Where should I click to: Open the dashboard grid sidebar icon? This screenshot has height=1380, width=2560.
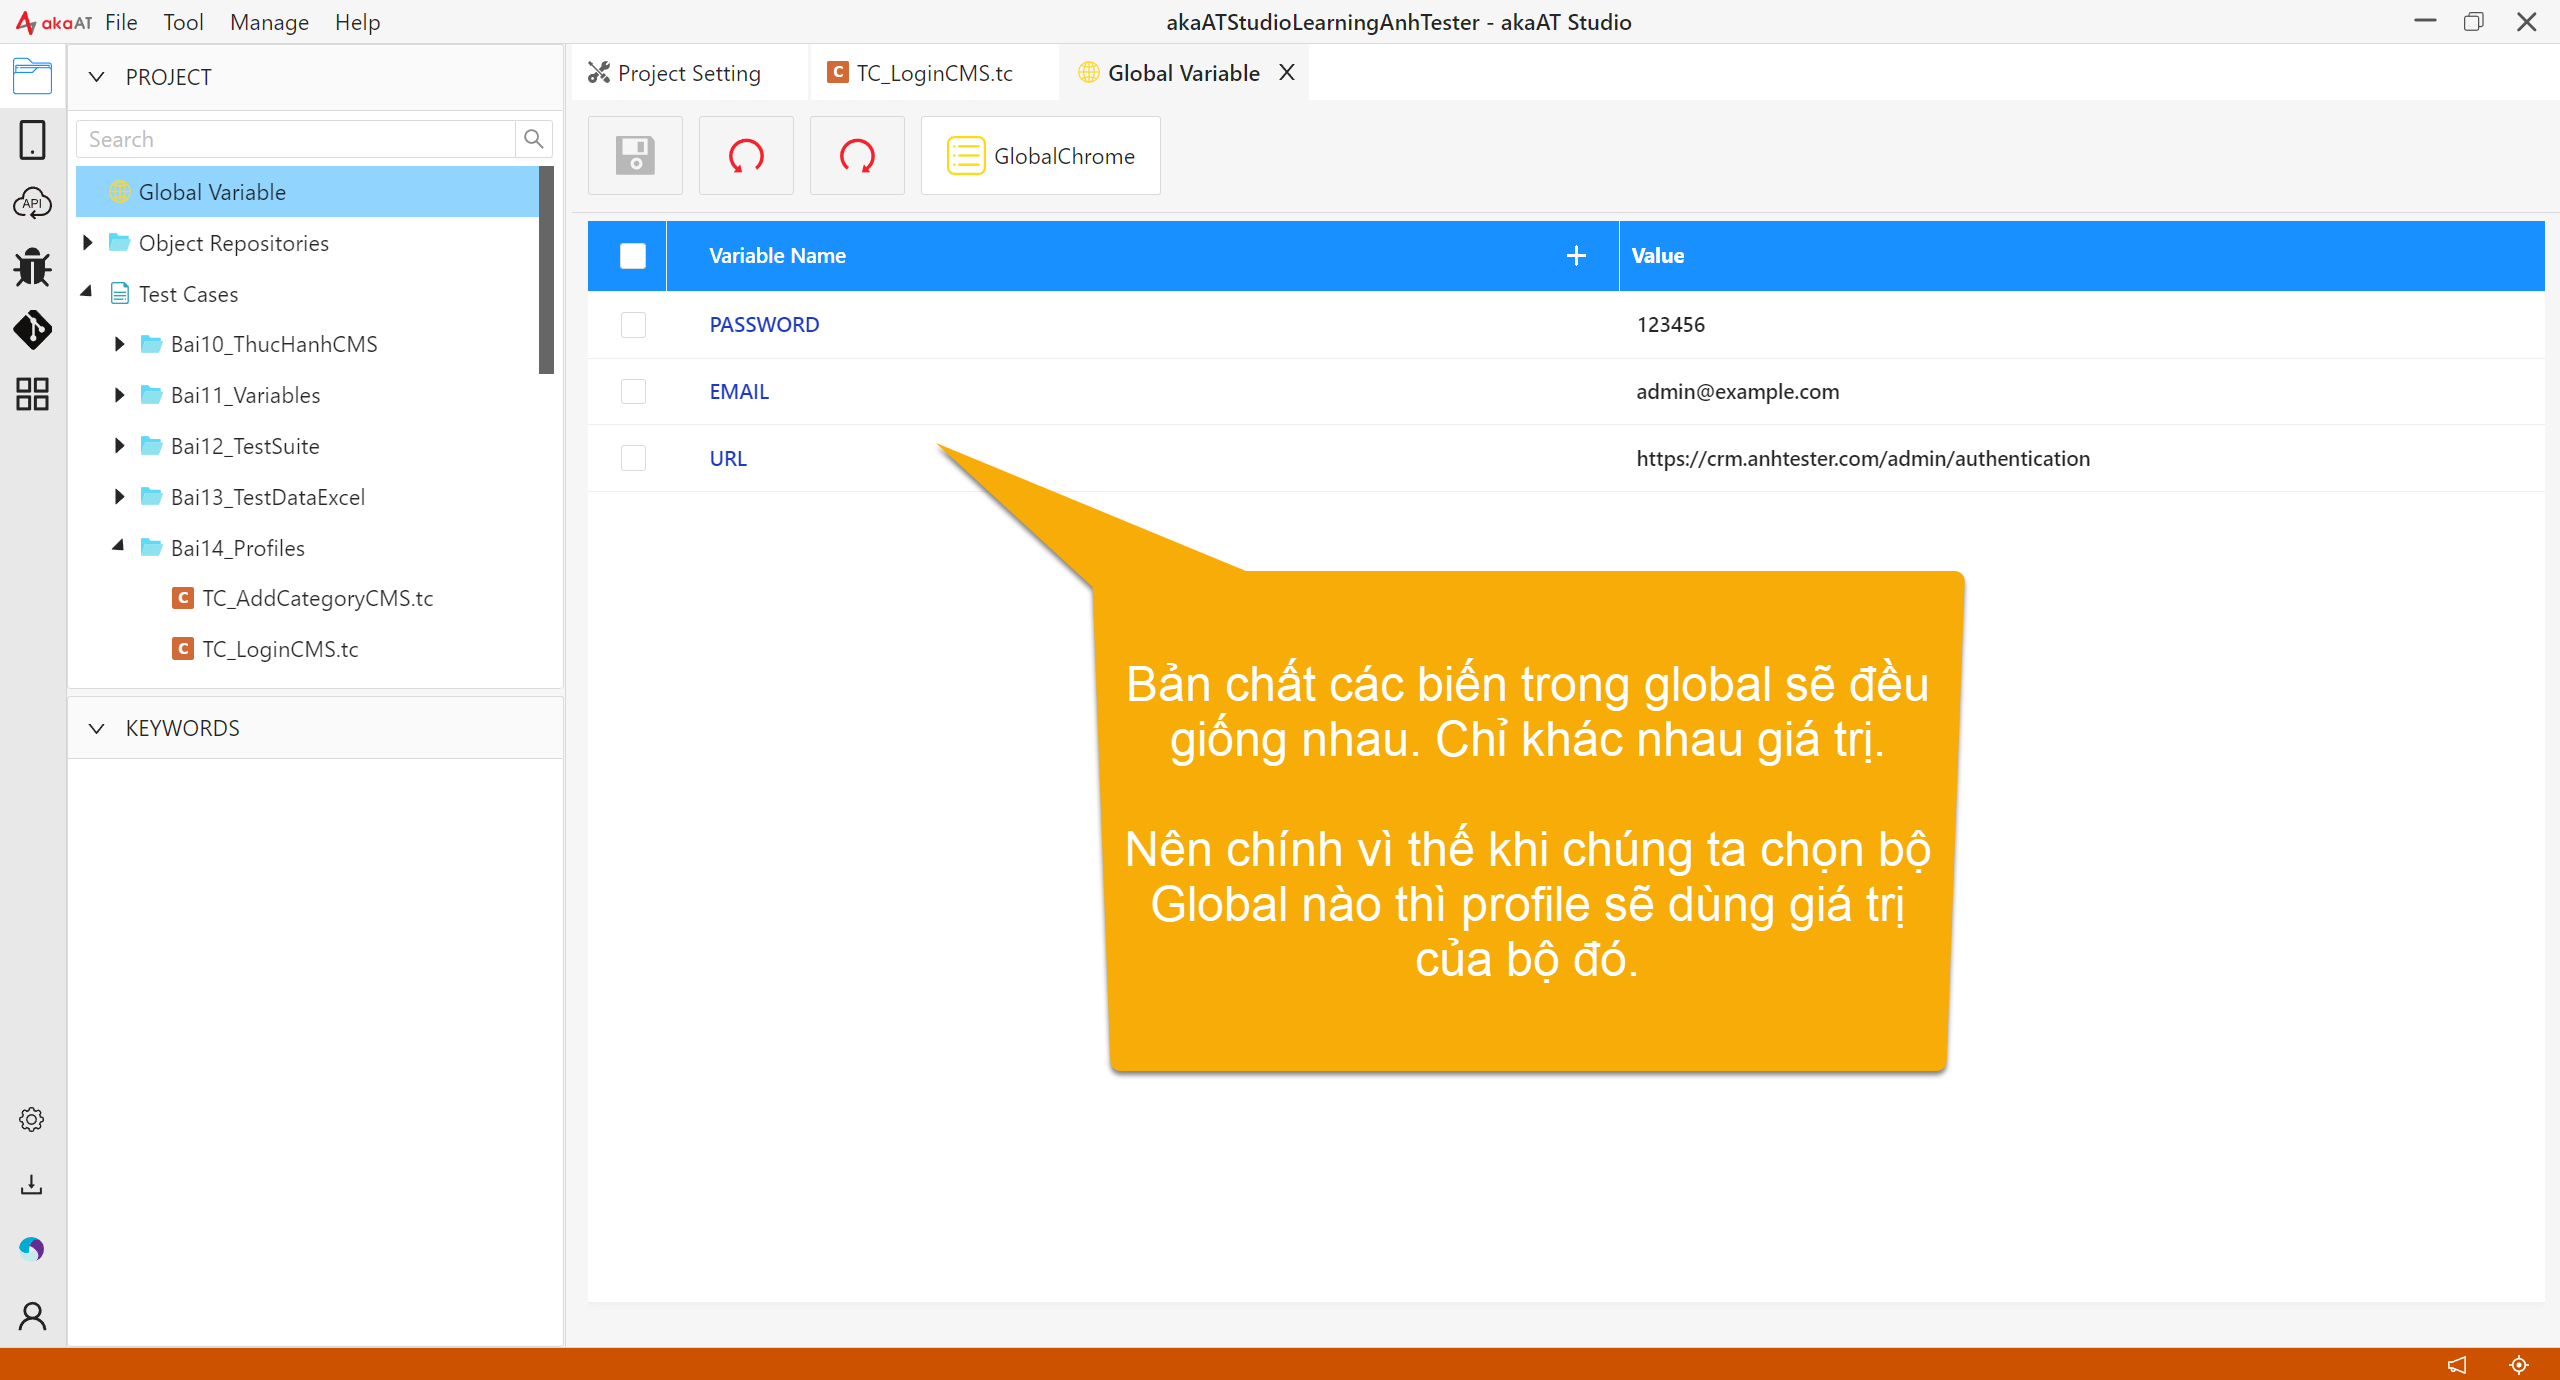pyautogui.click(x=32, y=394)
